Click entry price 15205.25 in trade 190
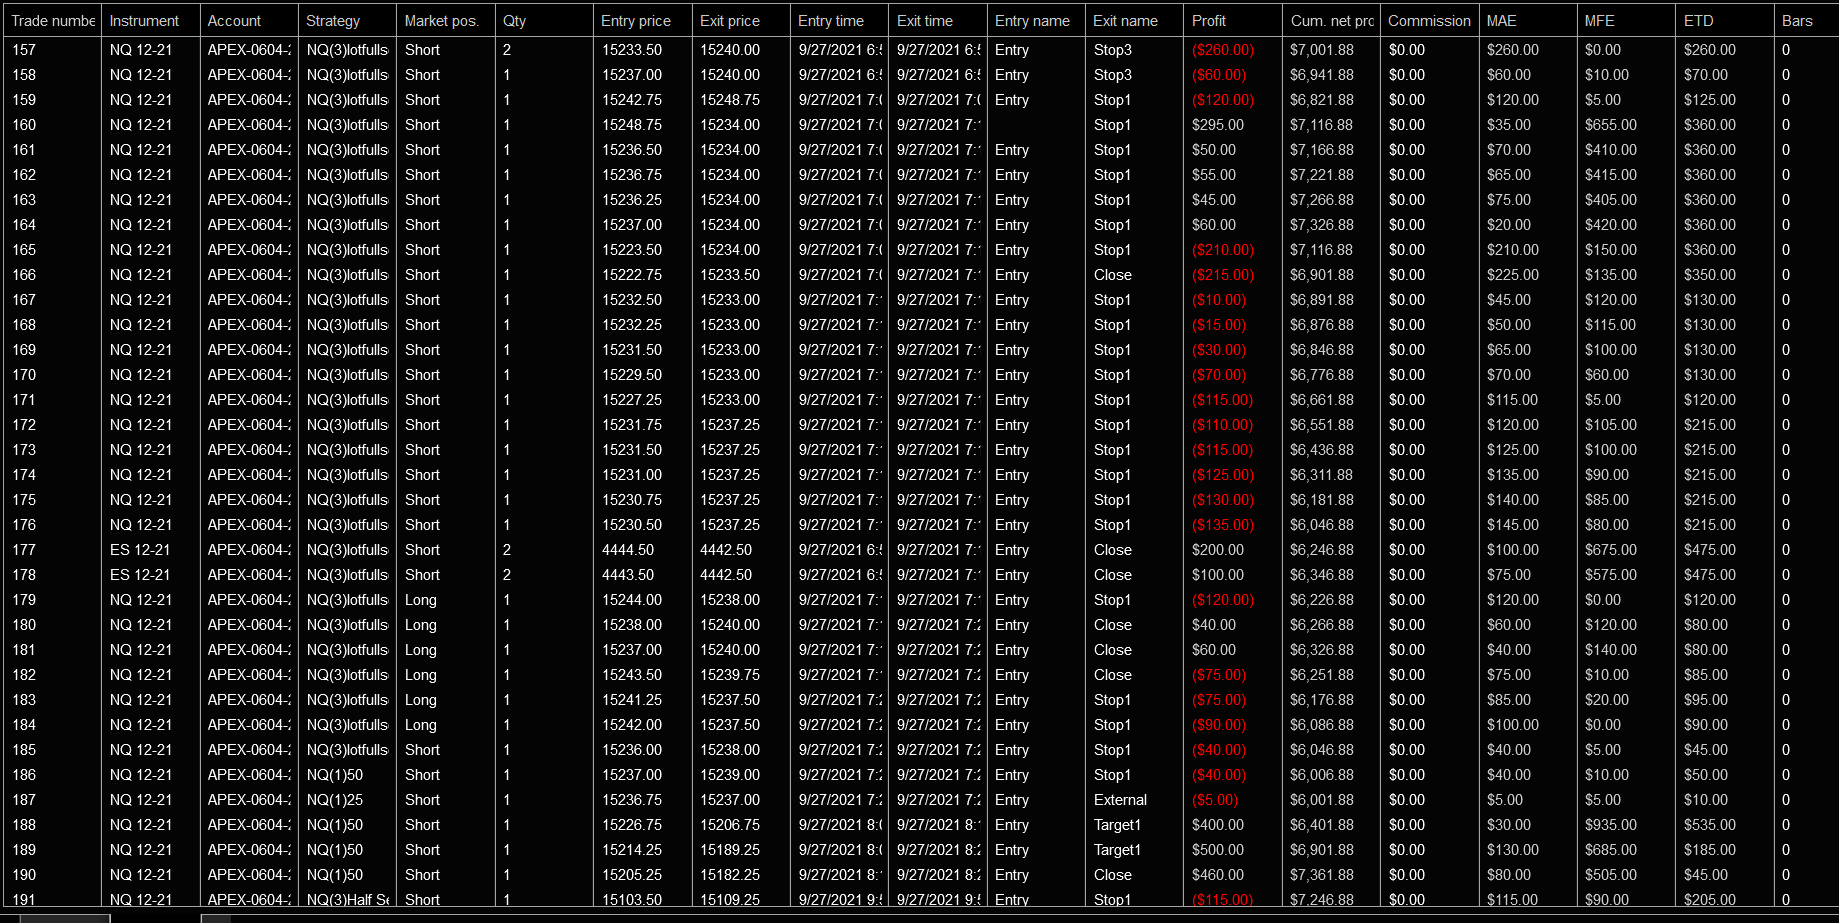This screenshot has height=923, width=1839. tap(632, 875)
